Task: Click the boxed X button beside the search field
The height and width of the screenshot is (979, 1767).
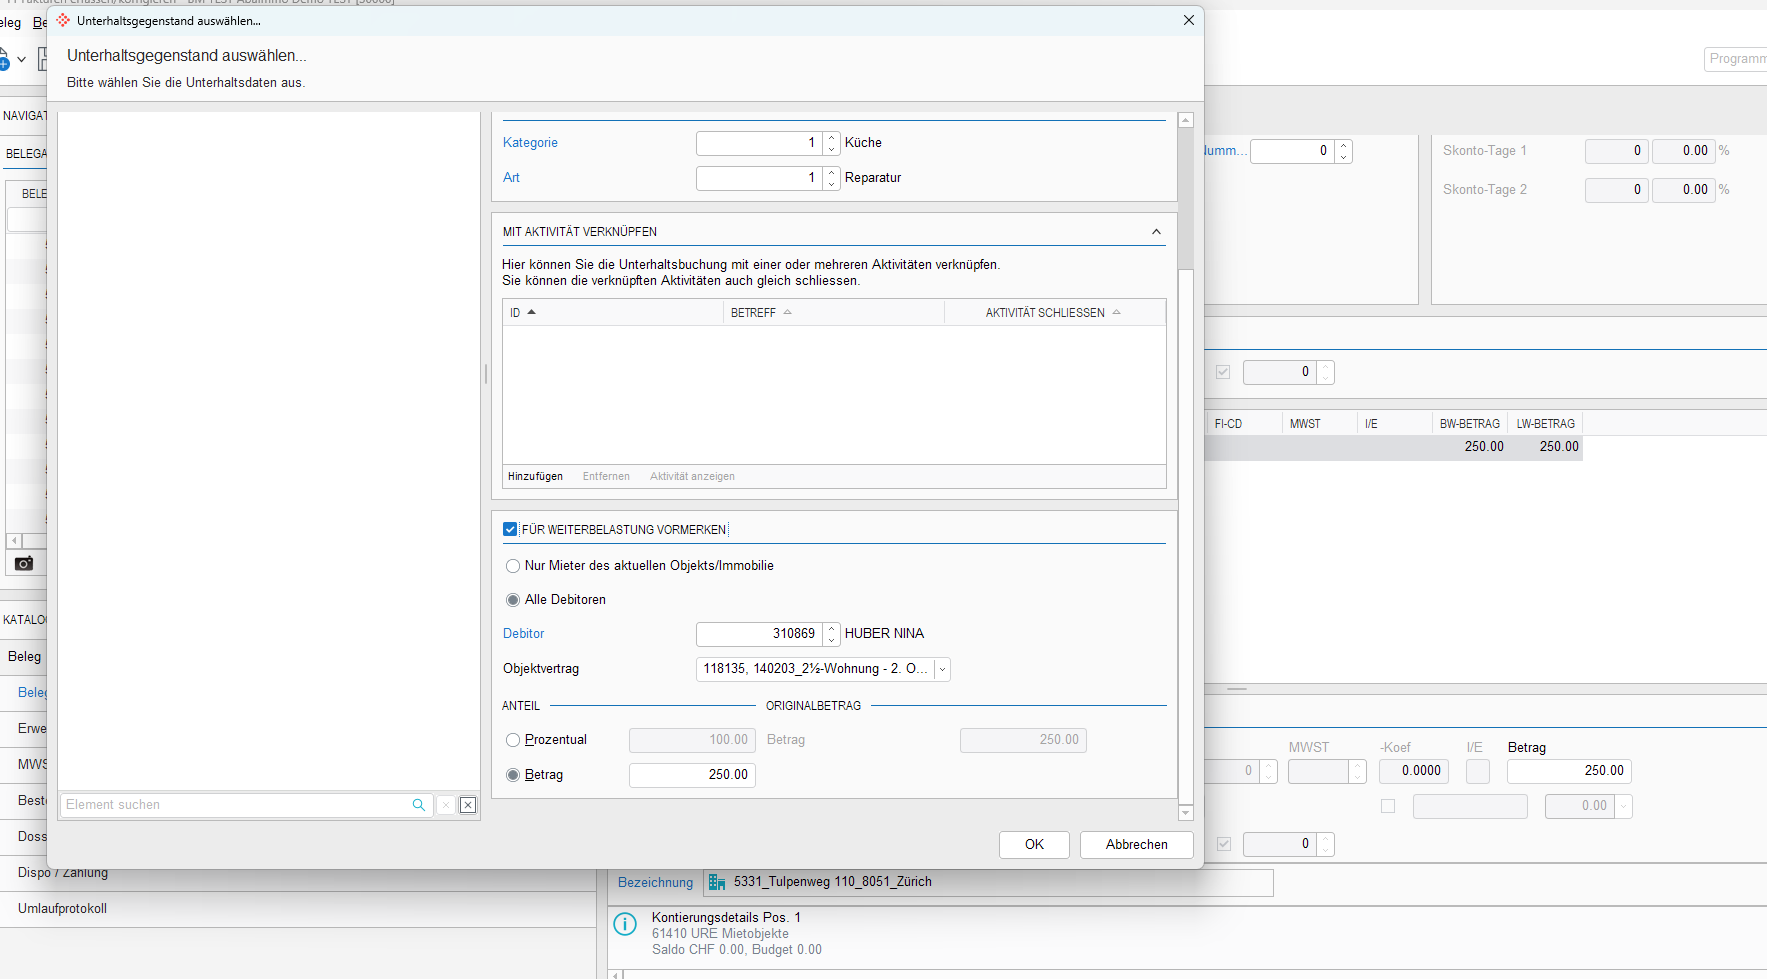Action: coord(468,805)
